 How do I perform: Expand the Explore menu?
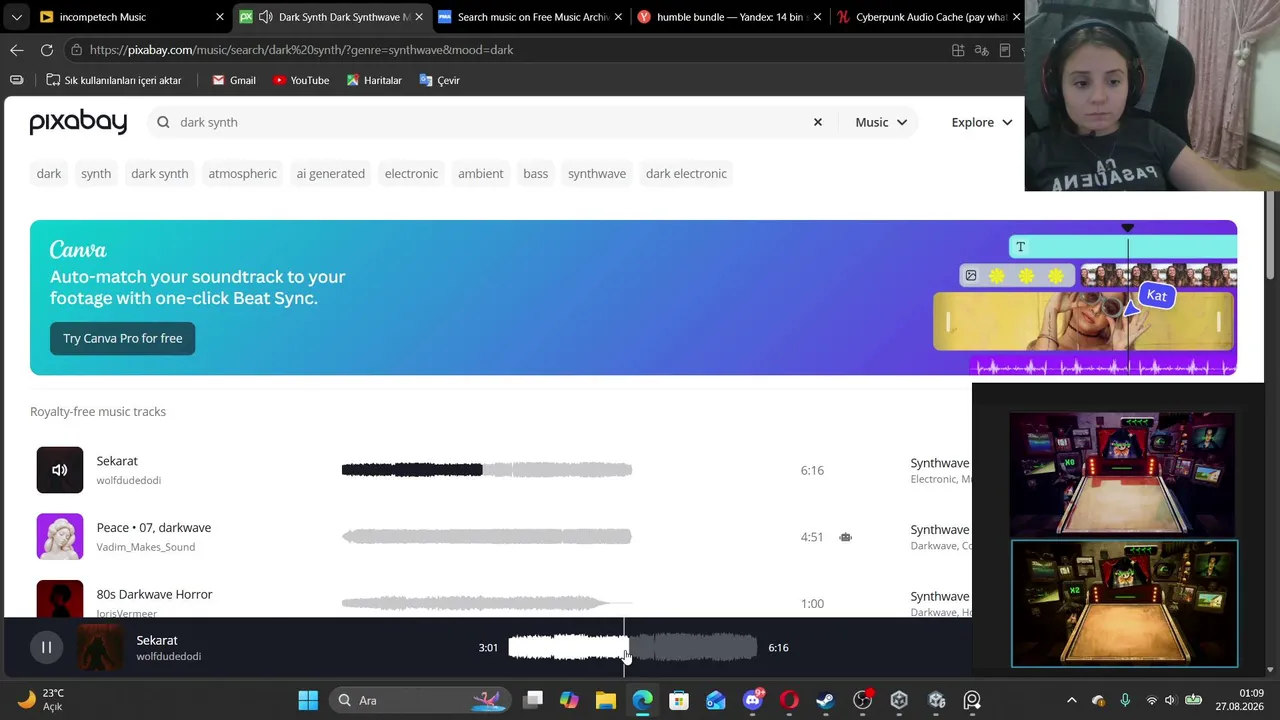[982, 122]
